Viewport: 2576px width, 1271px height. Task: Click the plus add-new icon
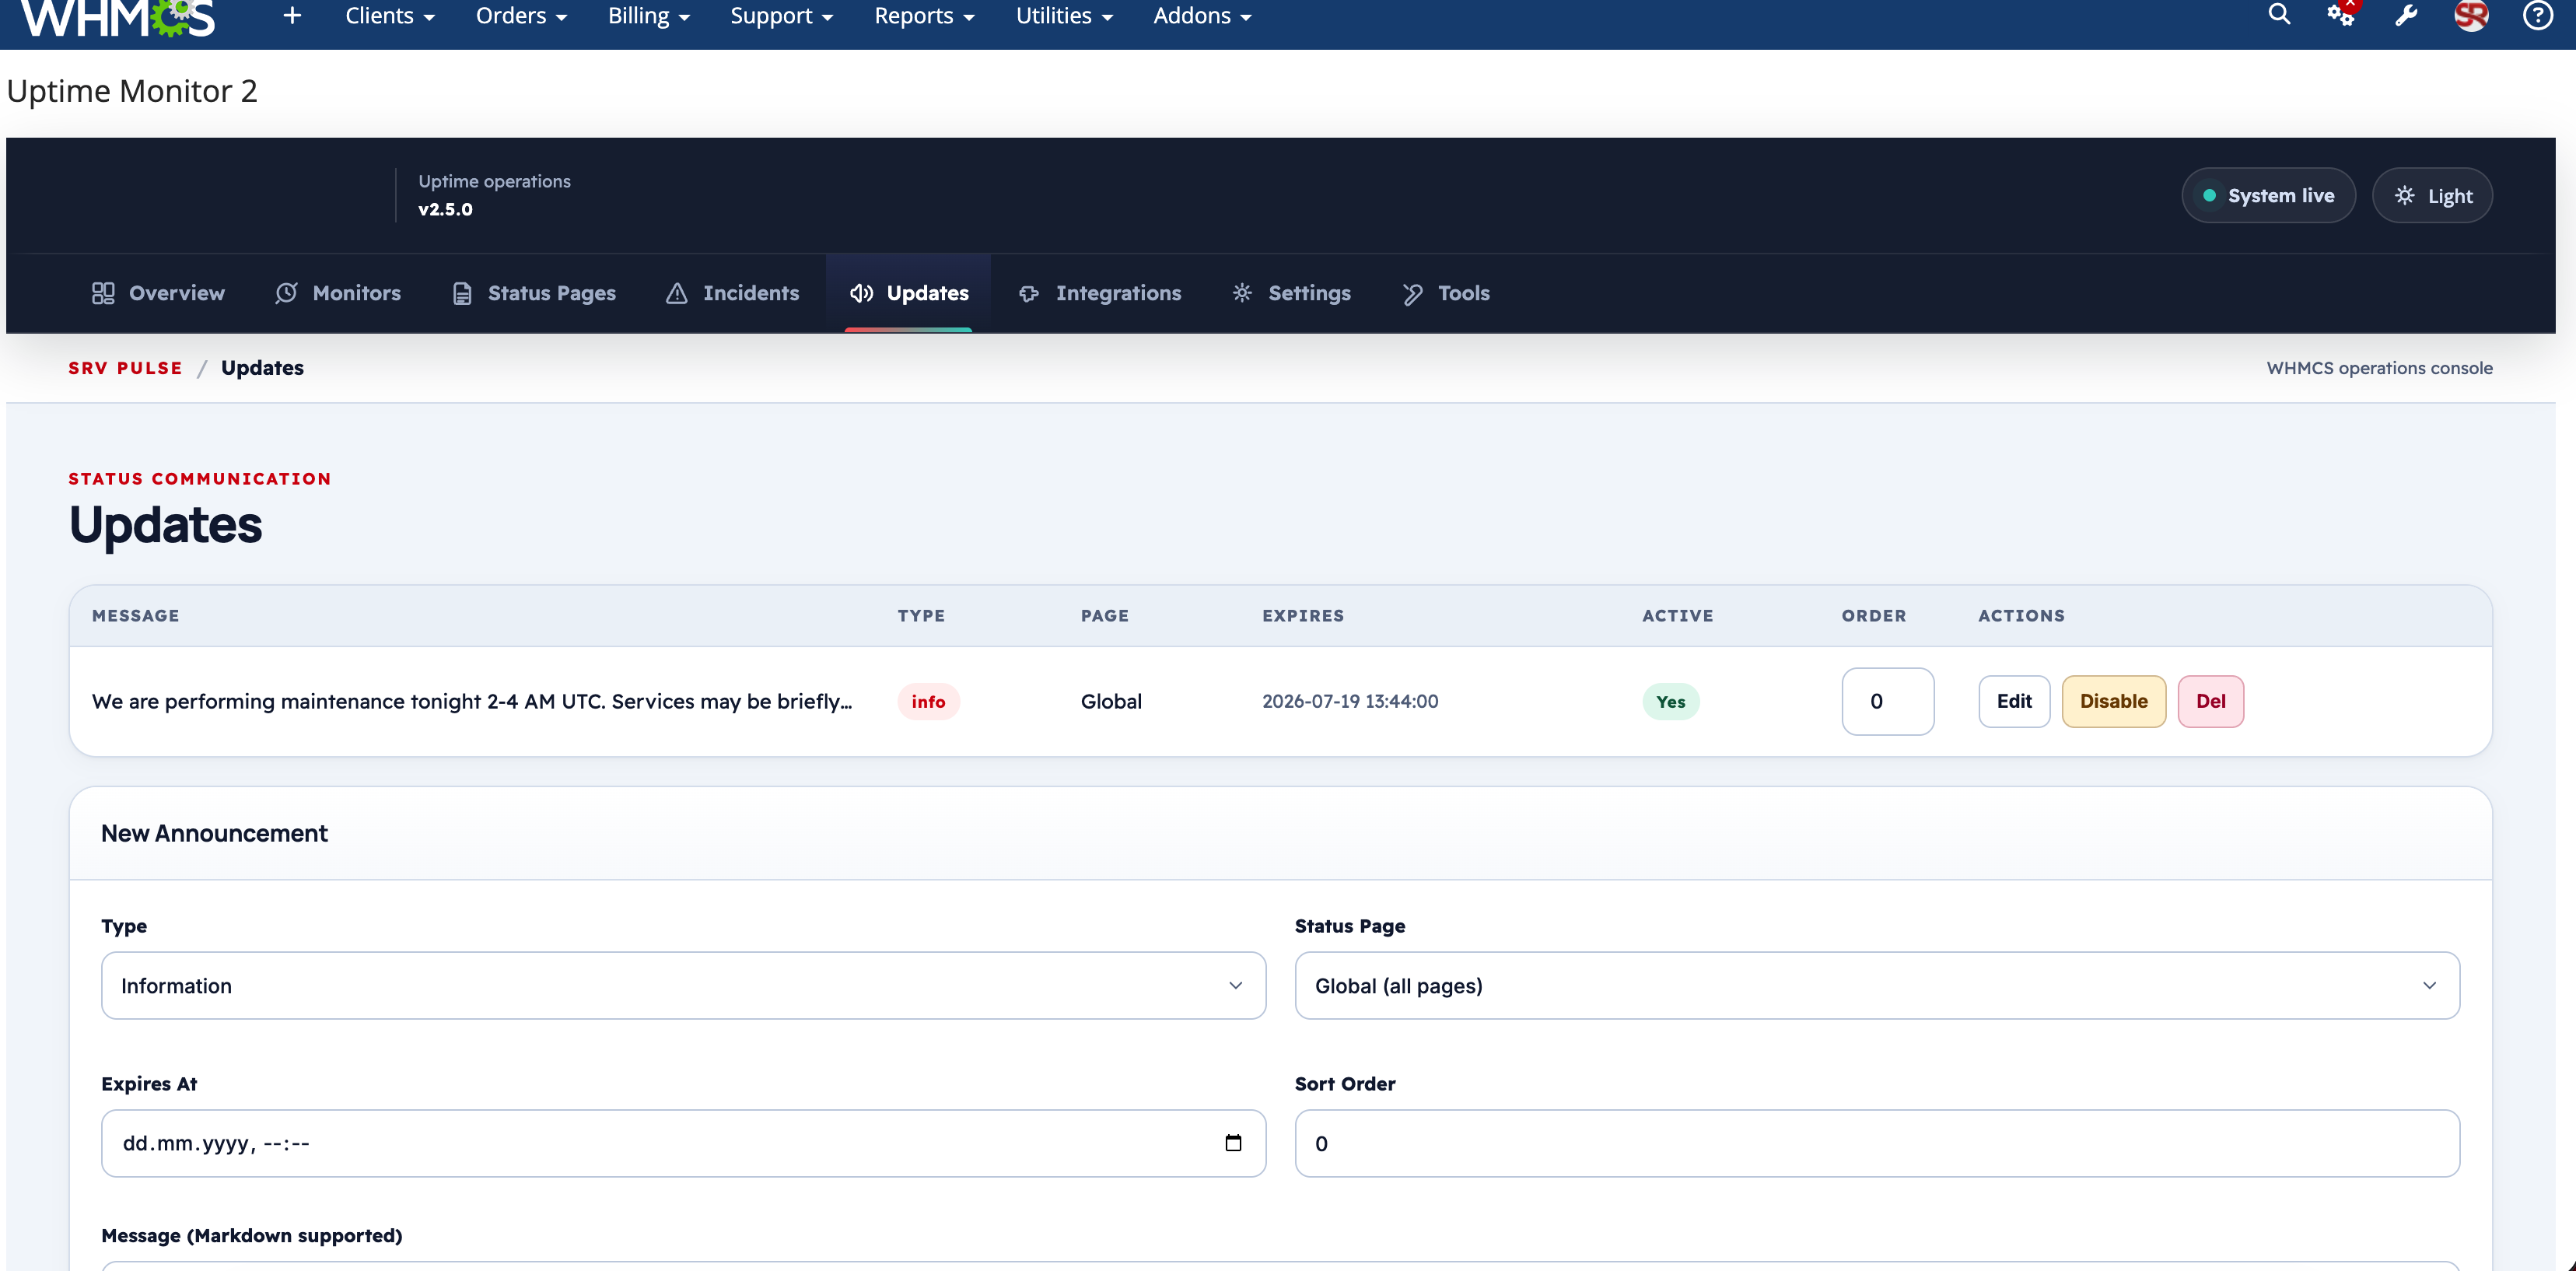coord(292,16)
